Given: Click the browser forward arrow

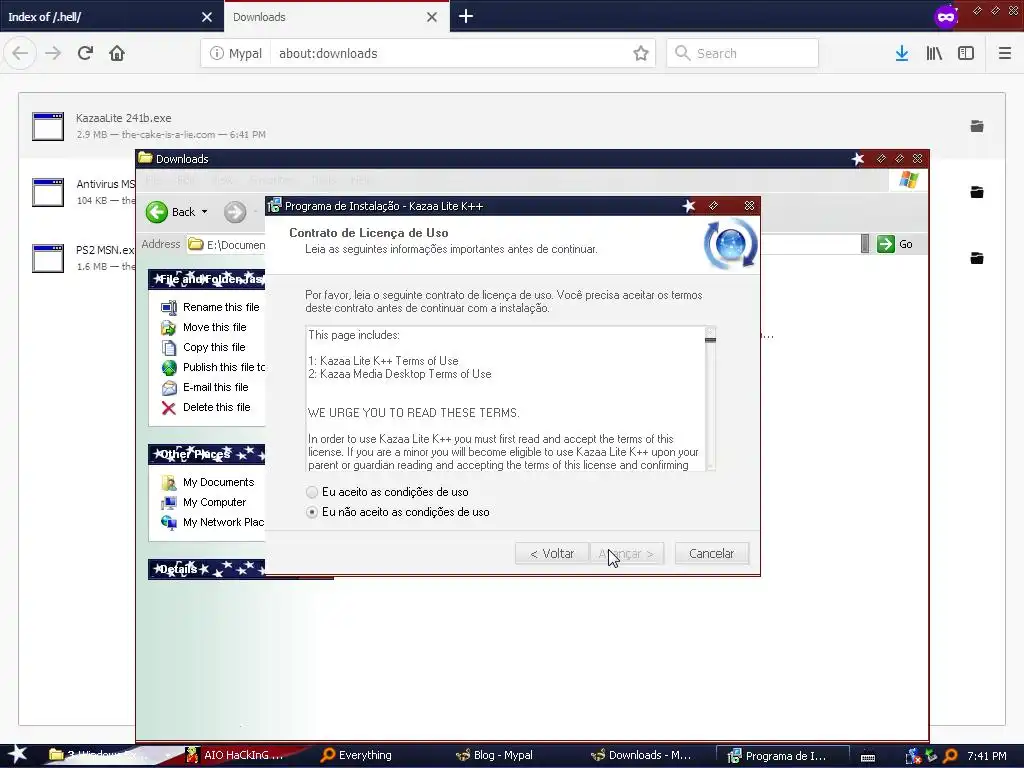Looking at the screenshot, I should click(53, 53).
